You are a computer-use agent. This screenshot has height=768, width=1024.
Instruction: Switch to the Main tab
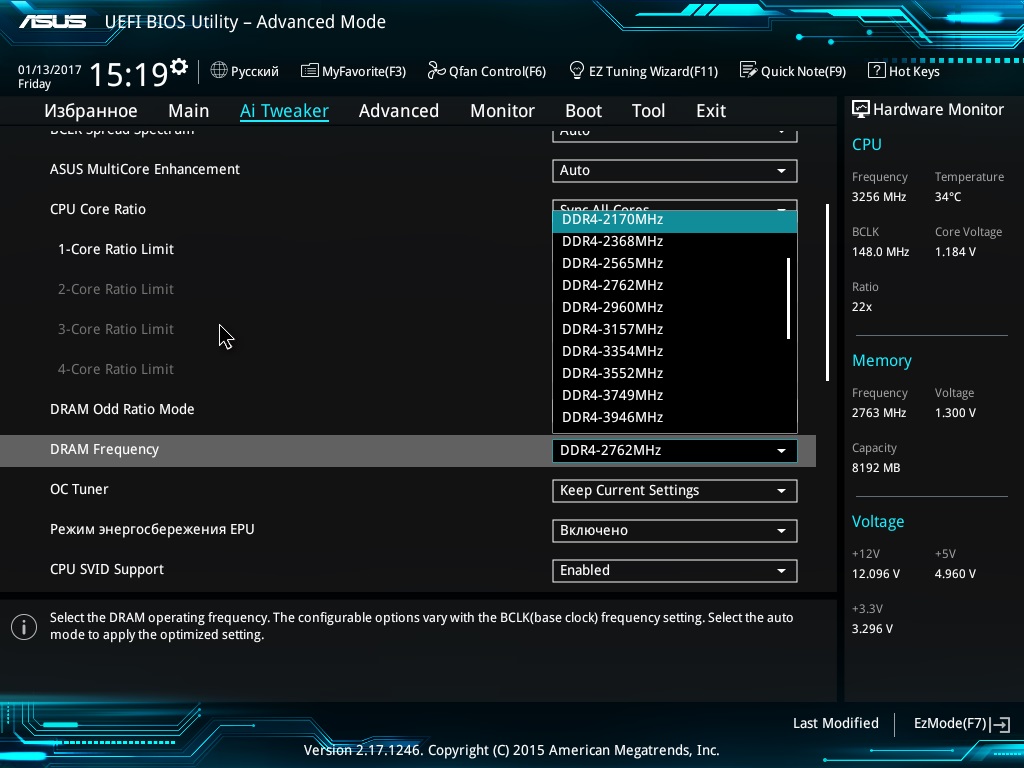click(x=189, y=111)
